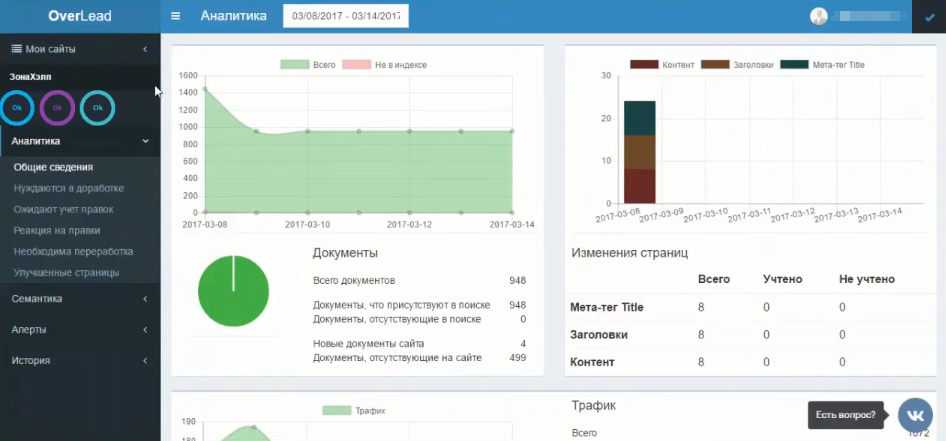This screenshot has height=441, width=946.
Task: Click the Мета-тег Title legend color swatch
Action: coord(794,65)
